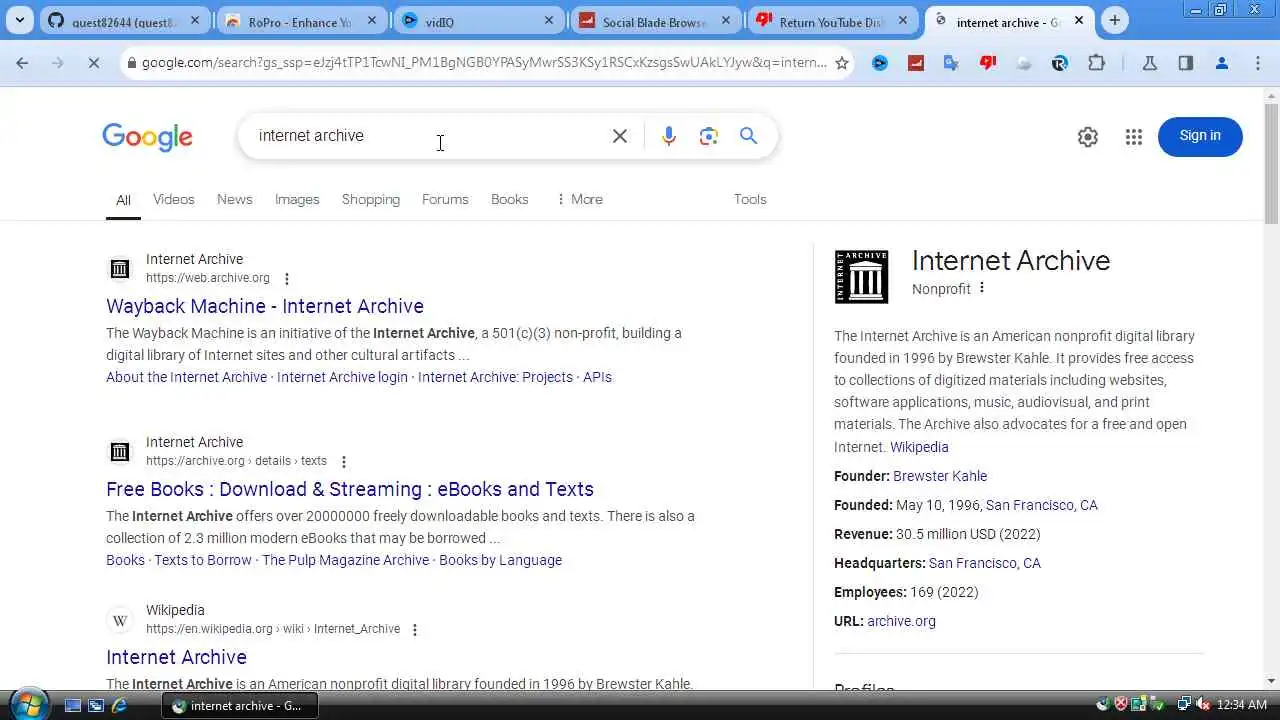This screenshot has width=1280, height=720.
Task: Show desktop from quick launch icon
Action: (73, 705)
